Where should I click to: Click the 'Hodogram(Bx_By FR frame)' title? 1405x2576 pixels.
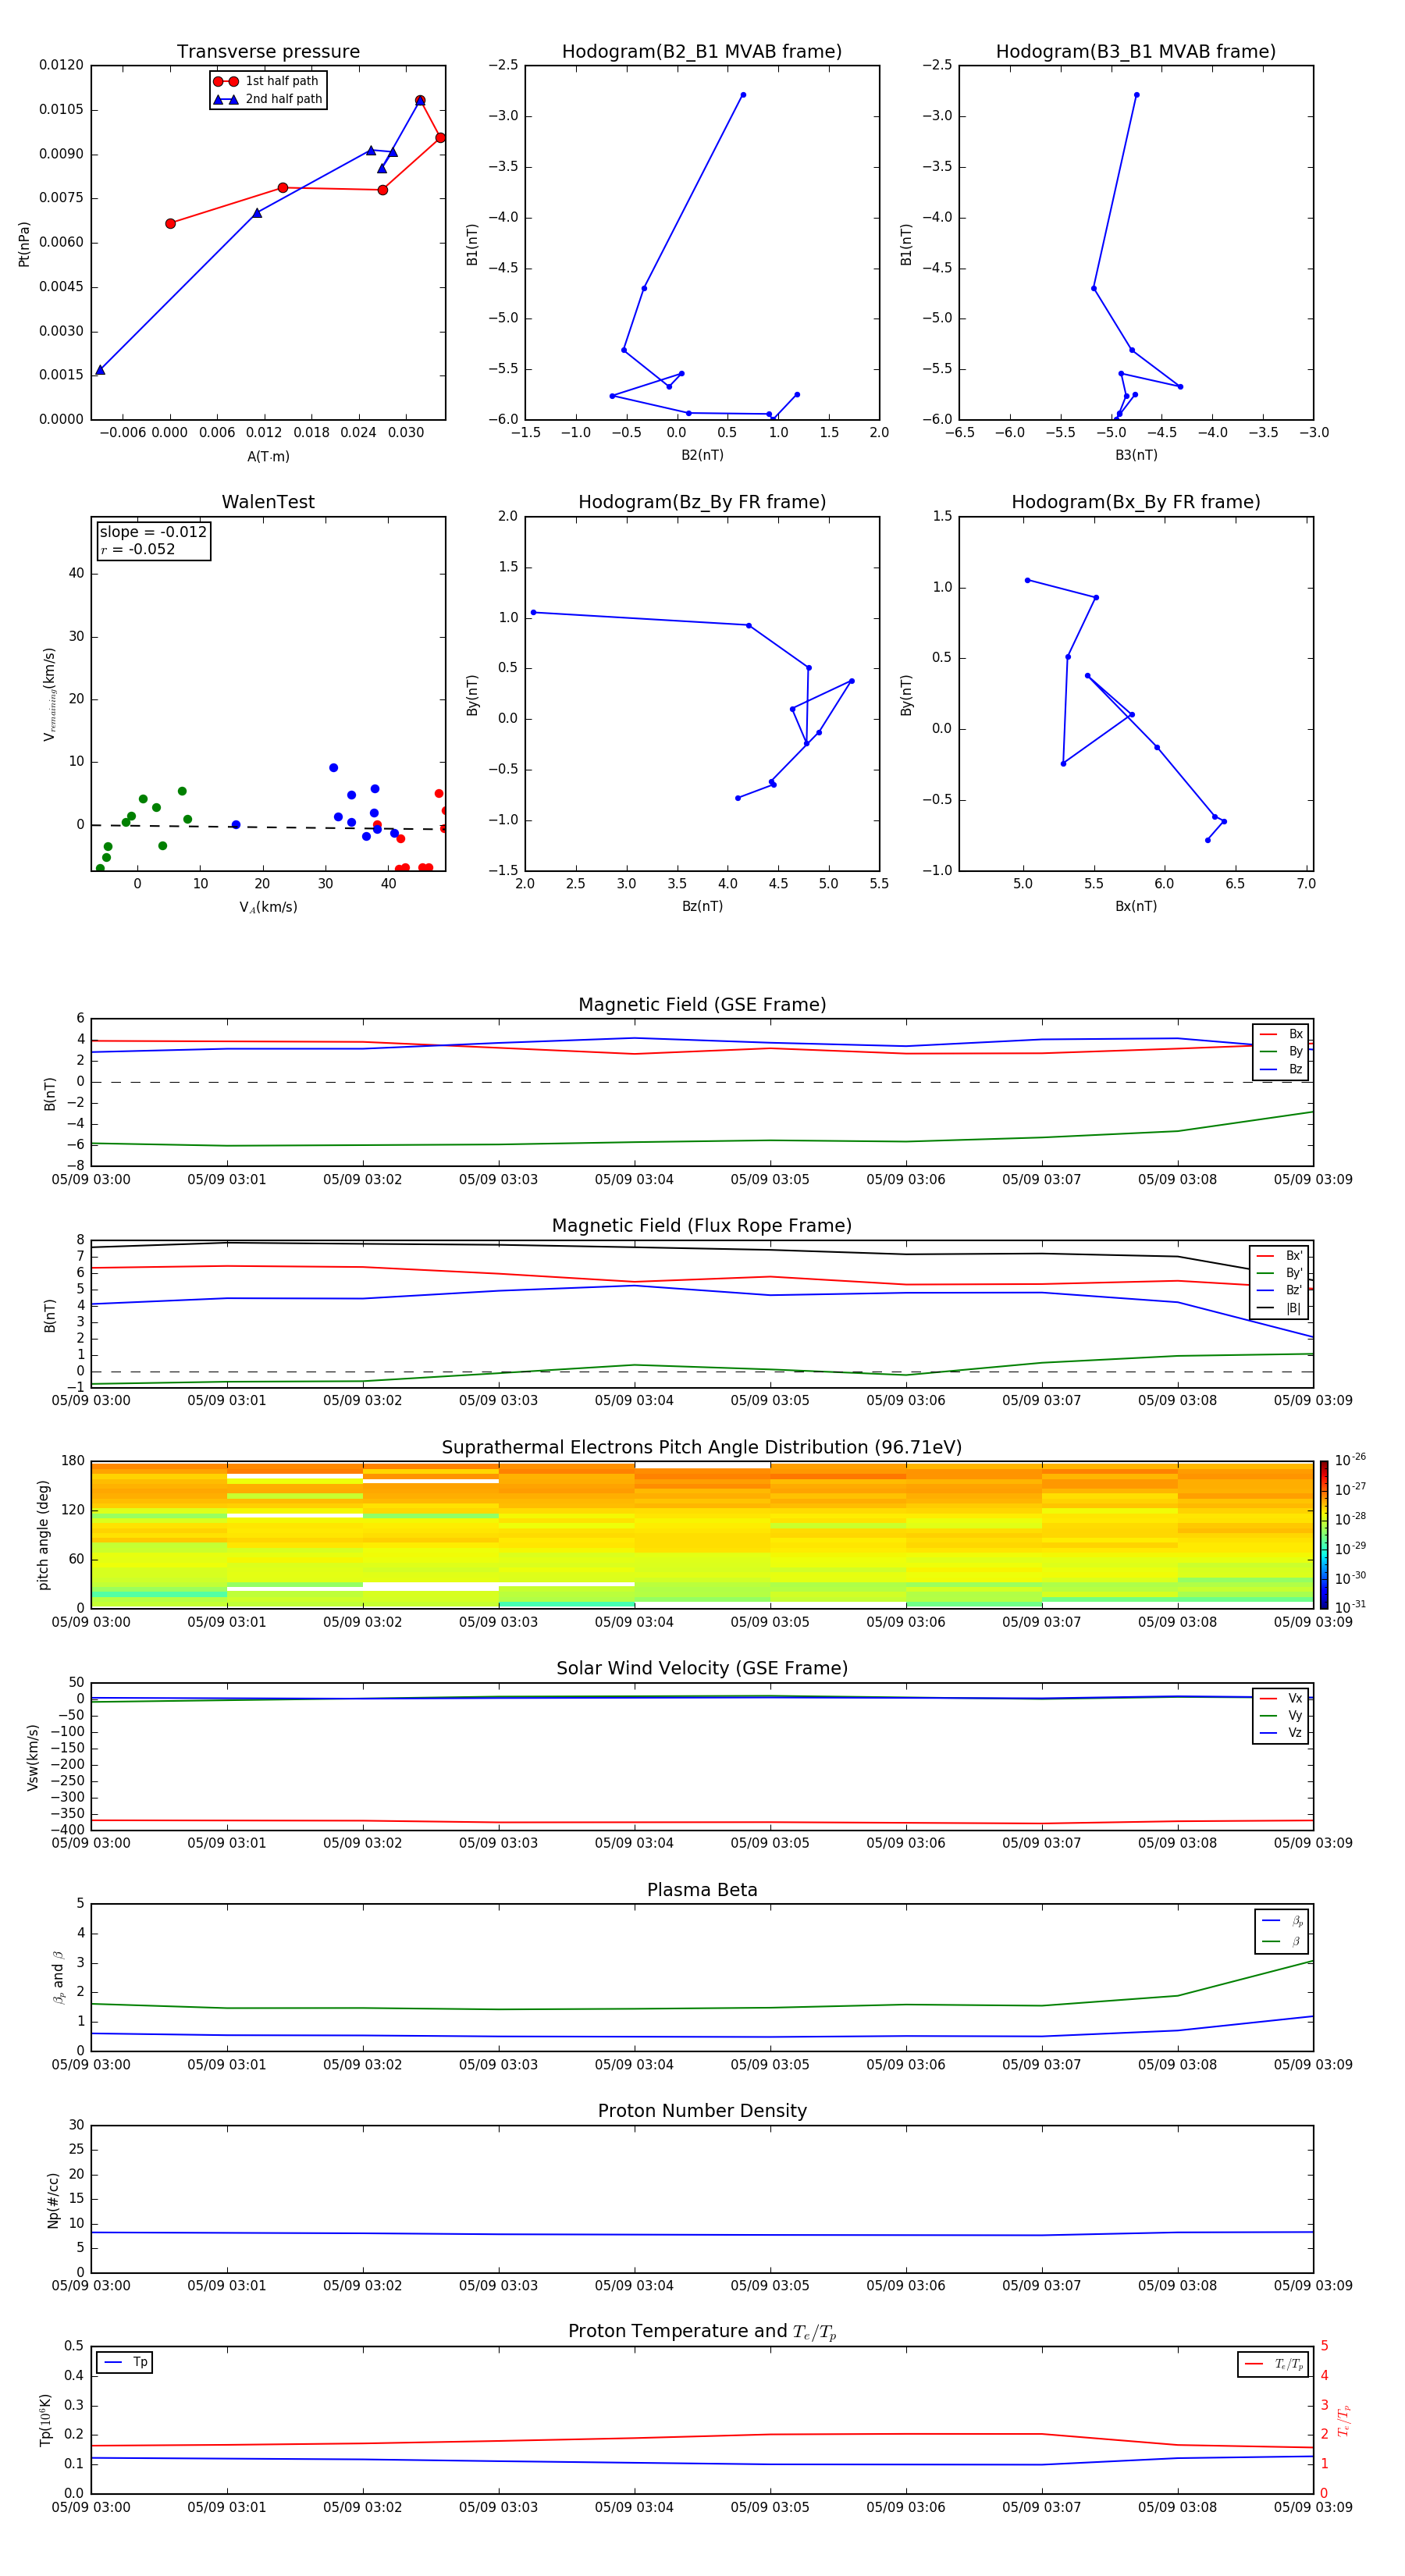pos(1135,502)
